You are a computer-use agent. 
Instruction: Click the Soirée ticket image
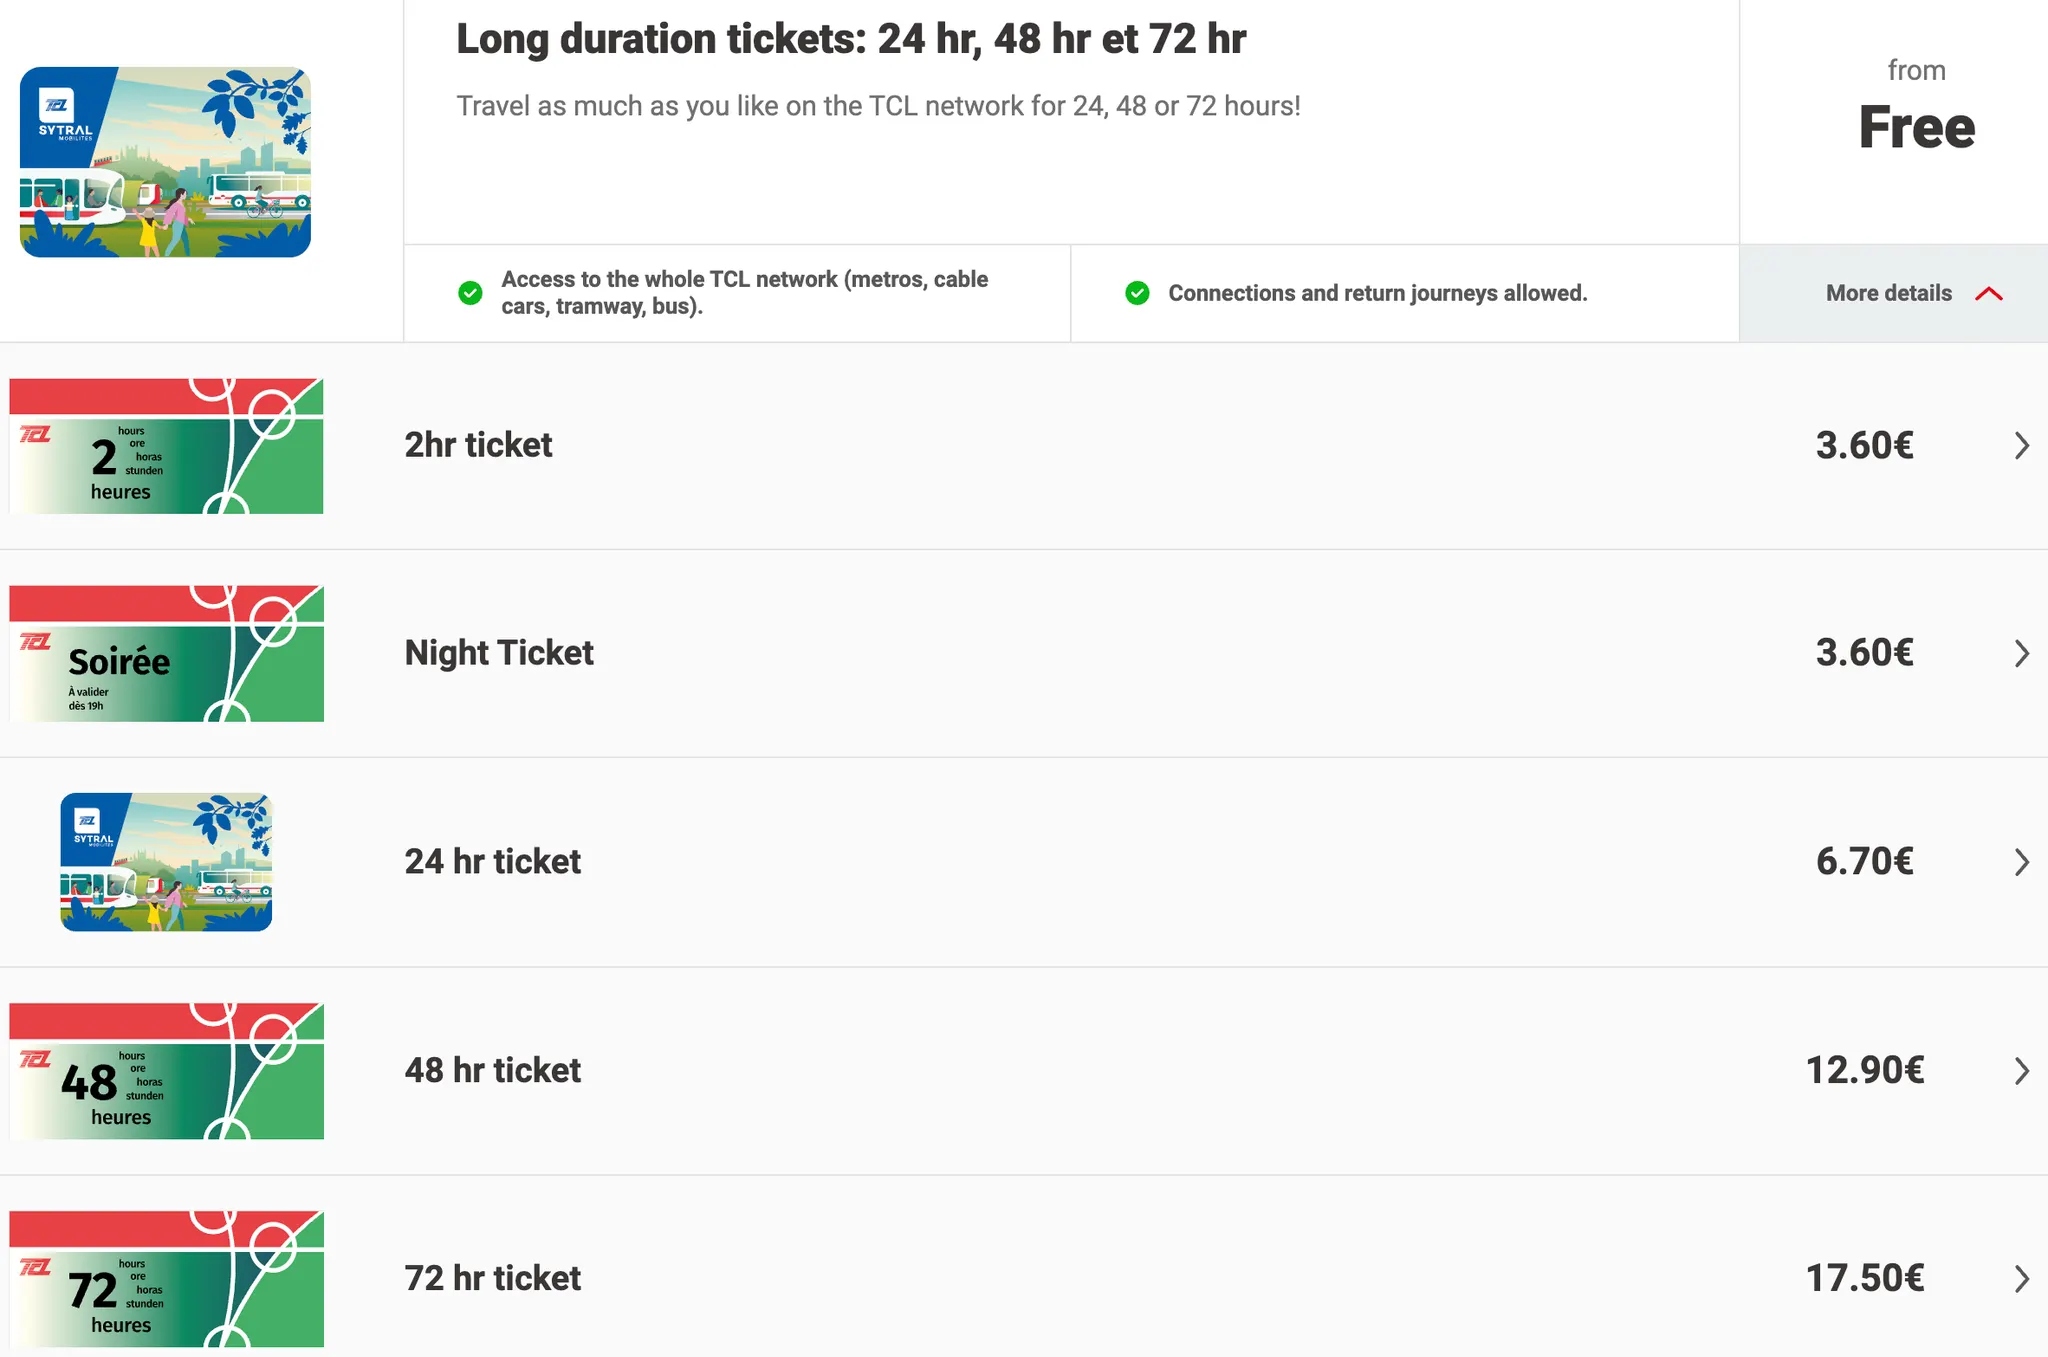coord(166,654)
